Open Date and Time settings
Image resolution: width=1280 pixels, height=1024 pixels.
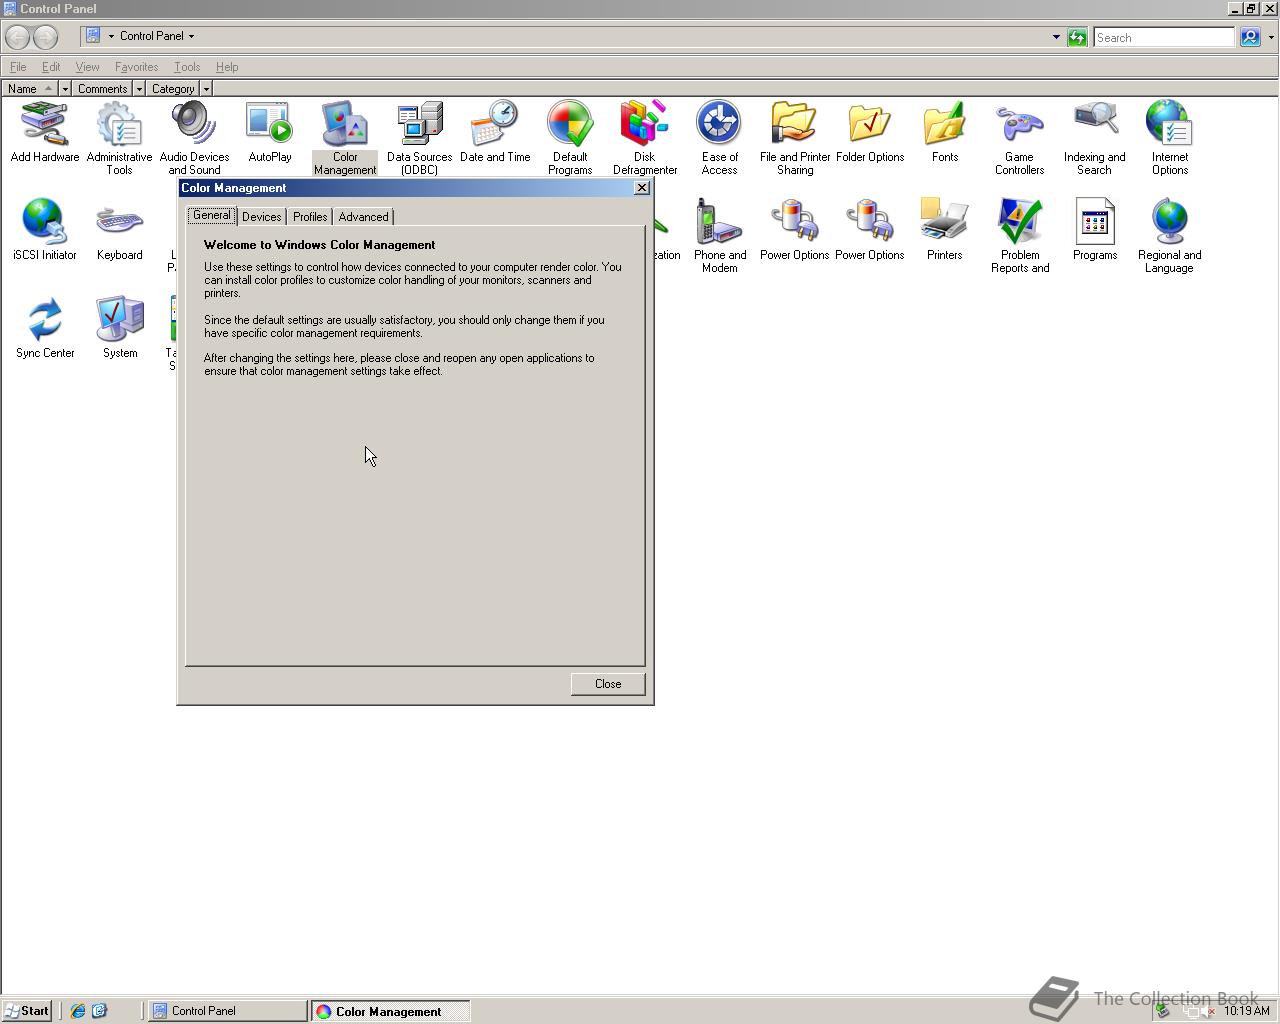tap(495, 133)
